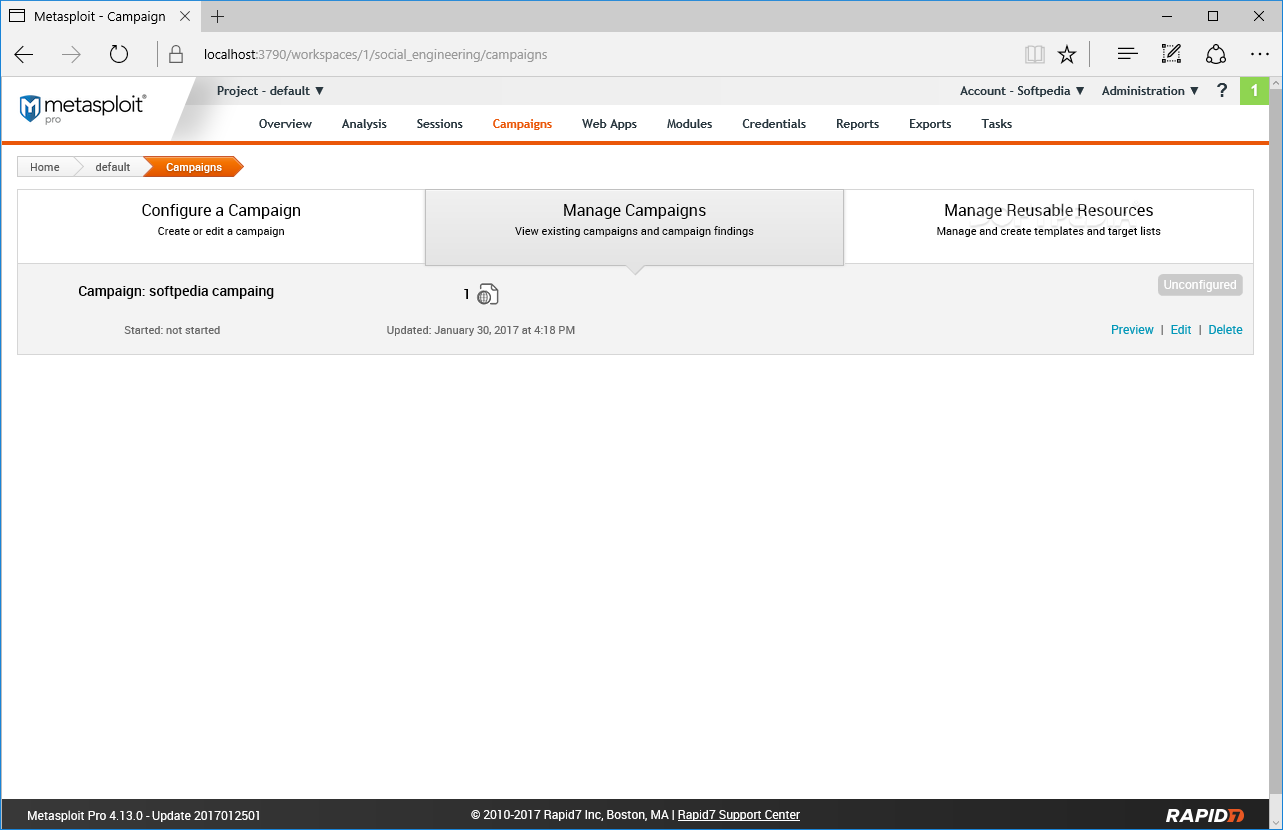The width and height of the screenshot is (1283, 830).
Task: Click the Updated January 30, 2017 timestamp
Action: [x=481, y=330]
